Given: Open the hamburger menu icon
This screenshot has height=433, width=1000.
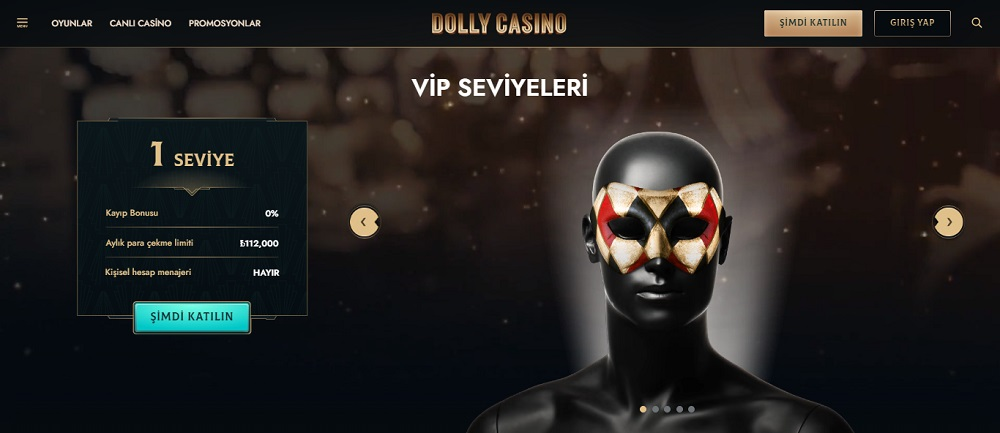Looking at the screenshot, I should [22, 23].
